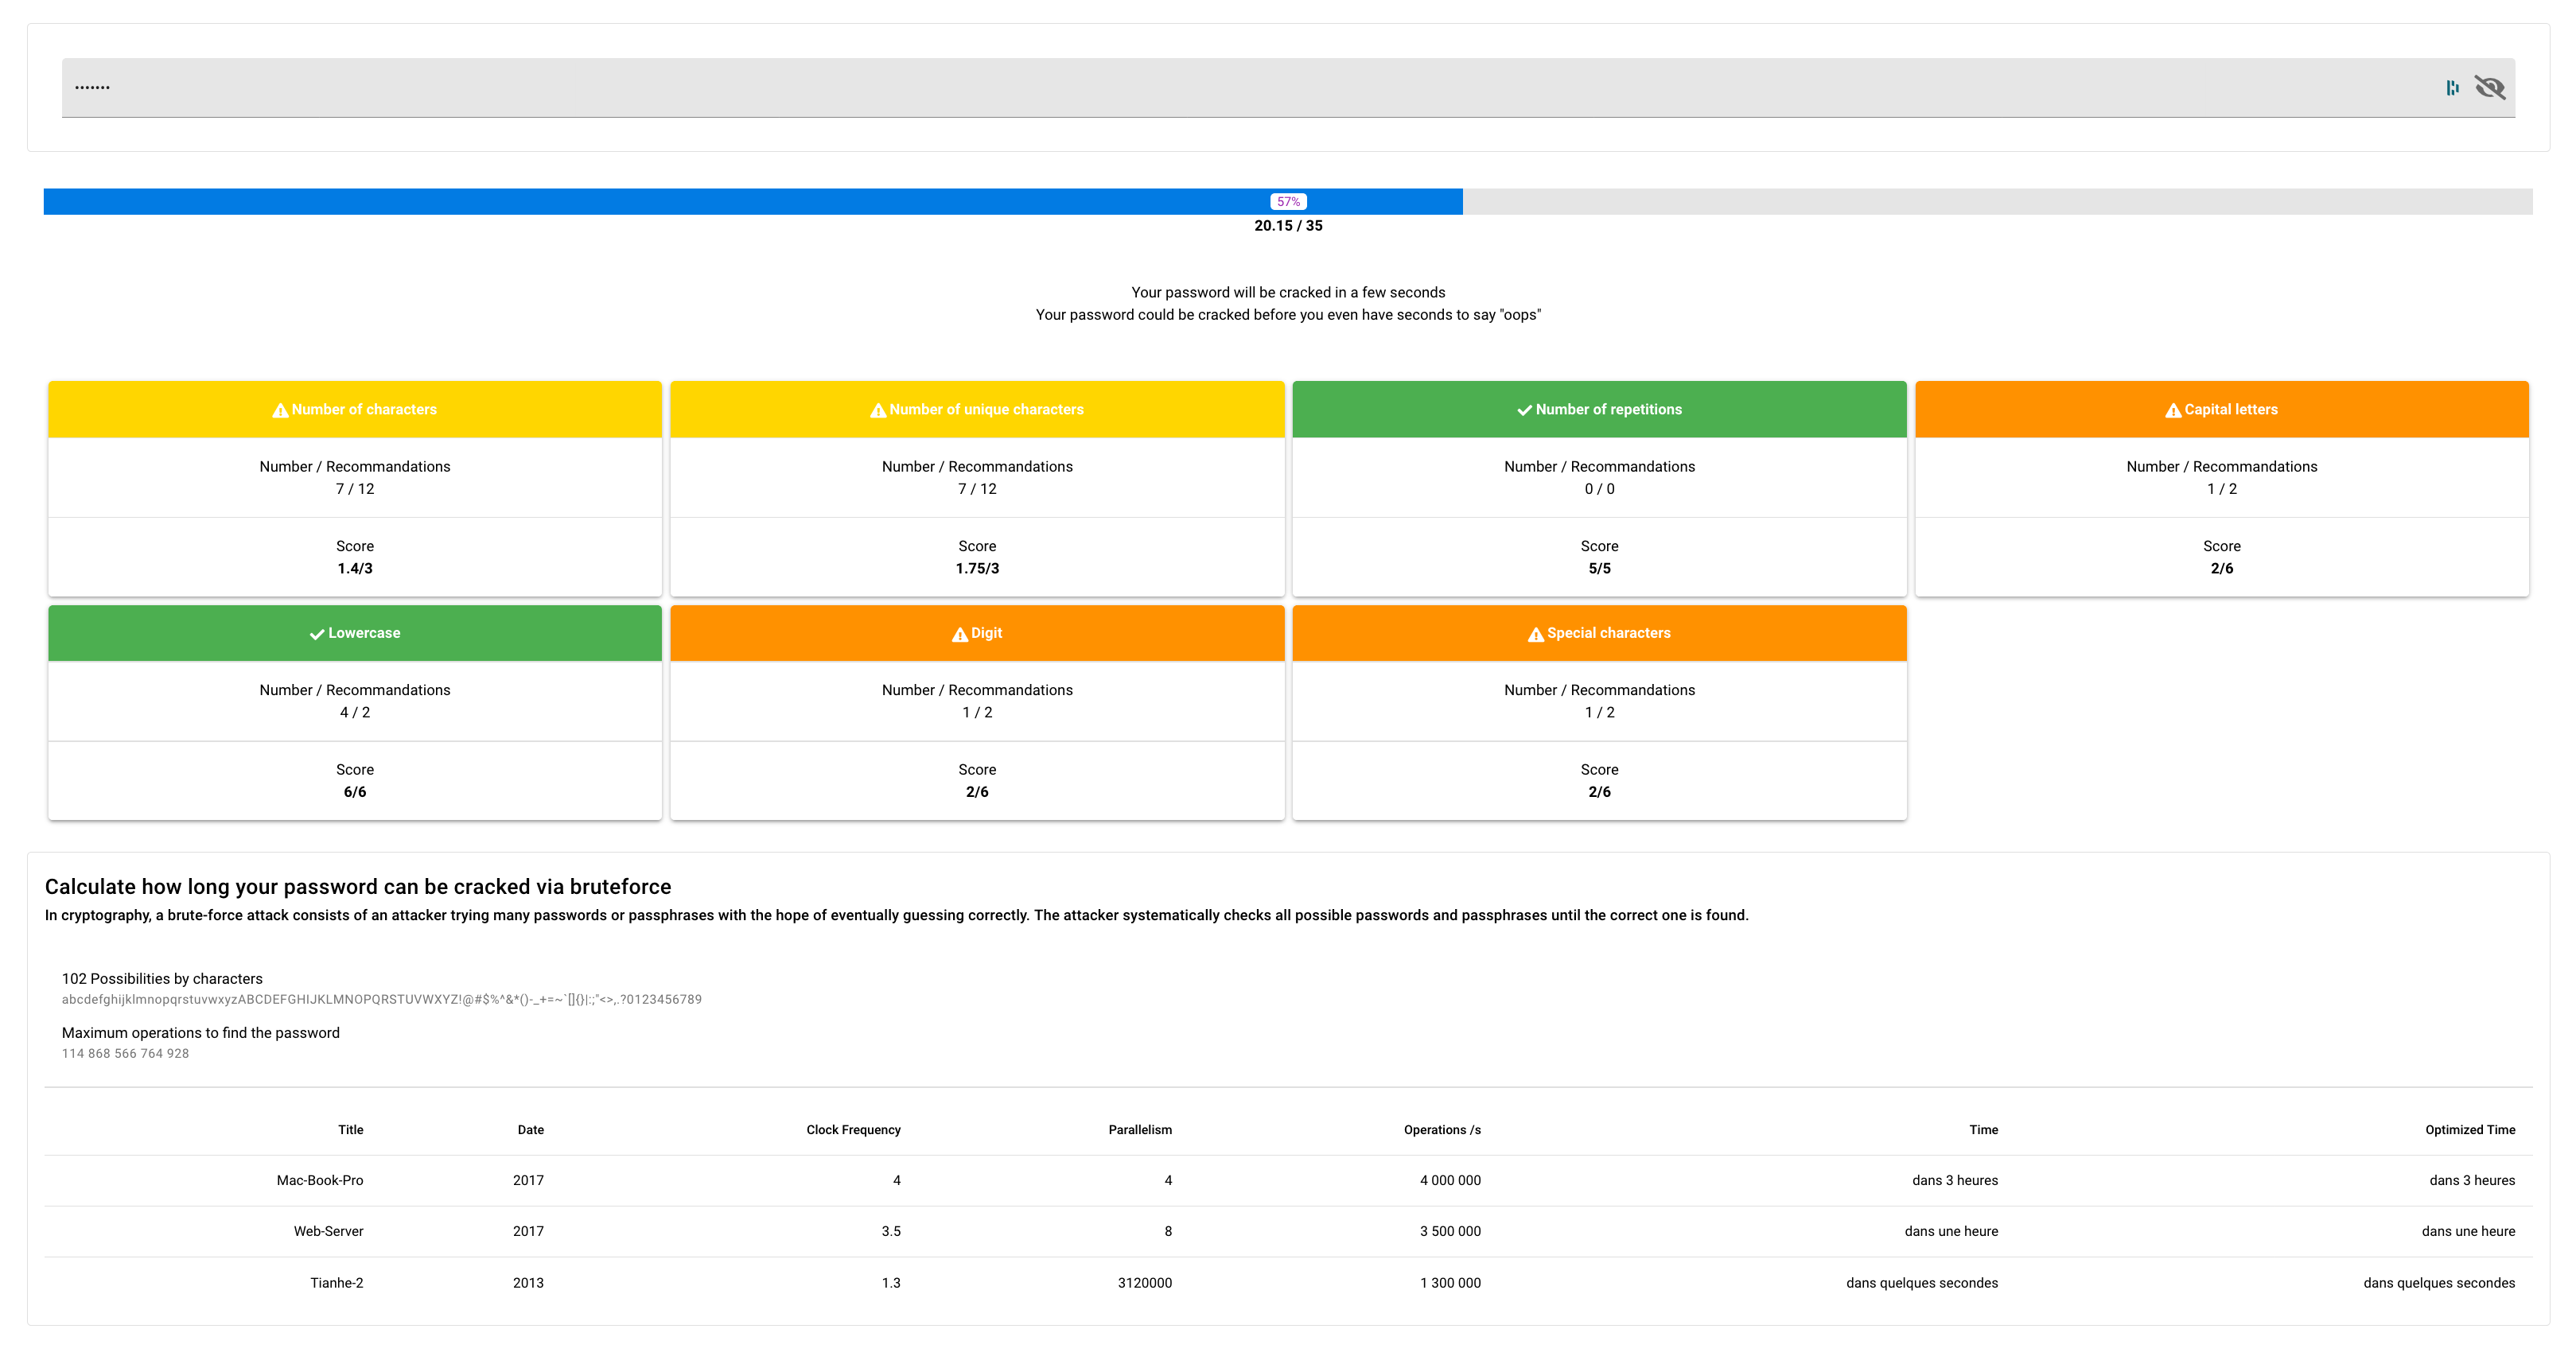Click warning icon on Number of characters
The width and height of the screenshot is (2576, 1360).
(280, 410)
